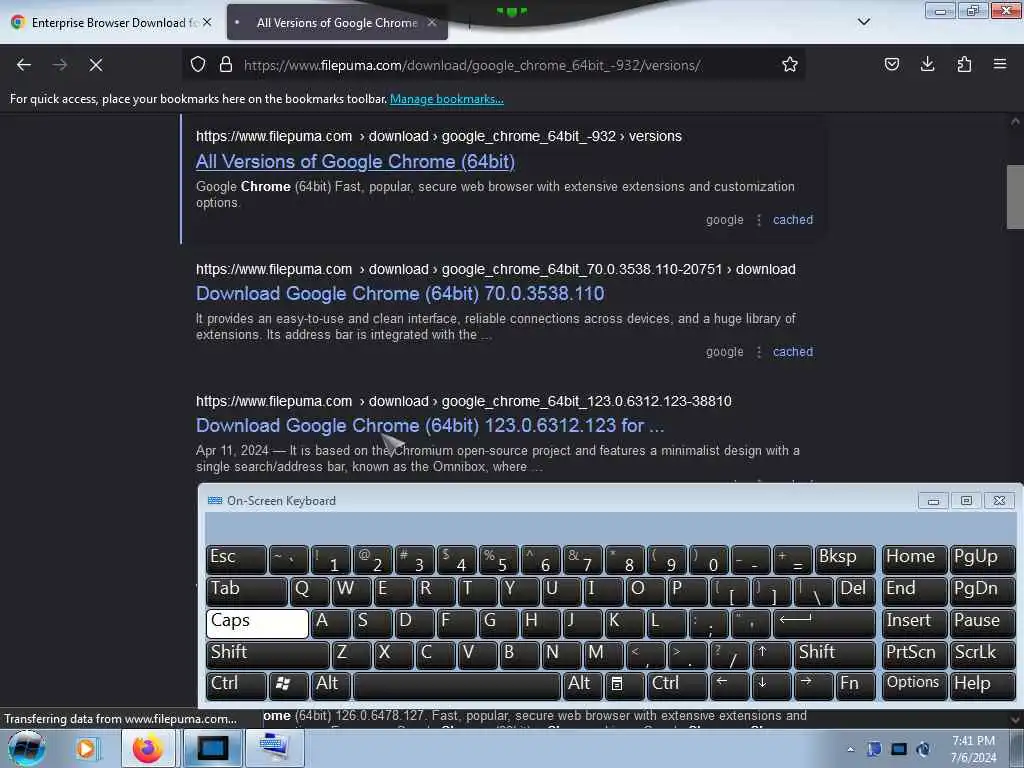Tap the up arrow key on keyboard
Viewport: 1024px width, 768px height.
coord(771,654)
